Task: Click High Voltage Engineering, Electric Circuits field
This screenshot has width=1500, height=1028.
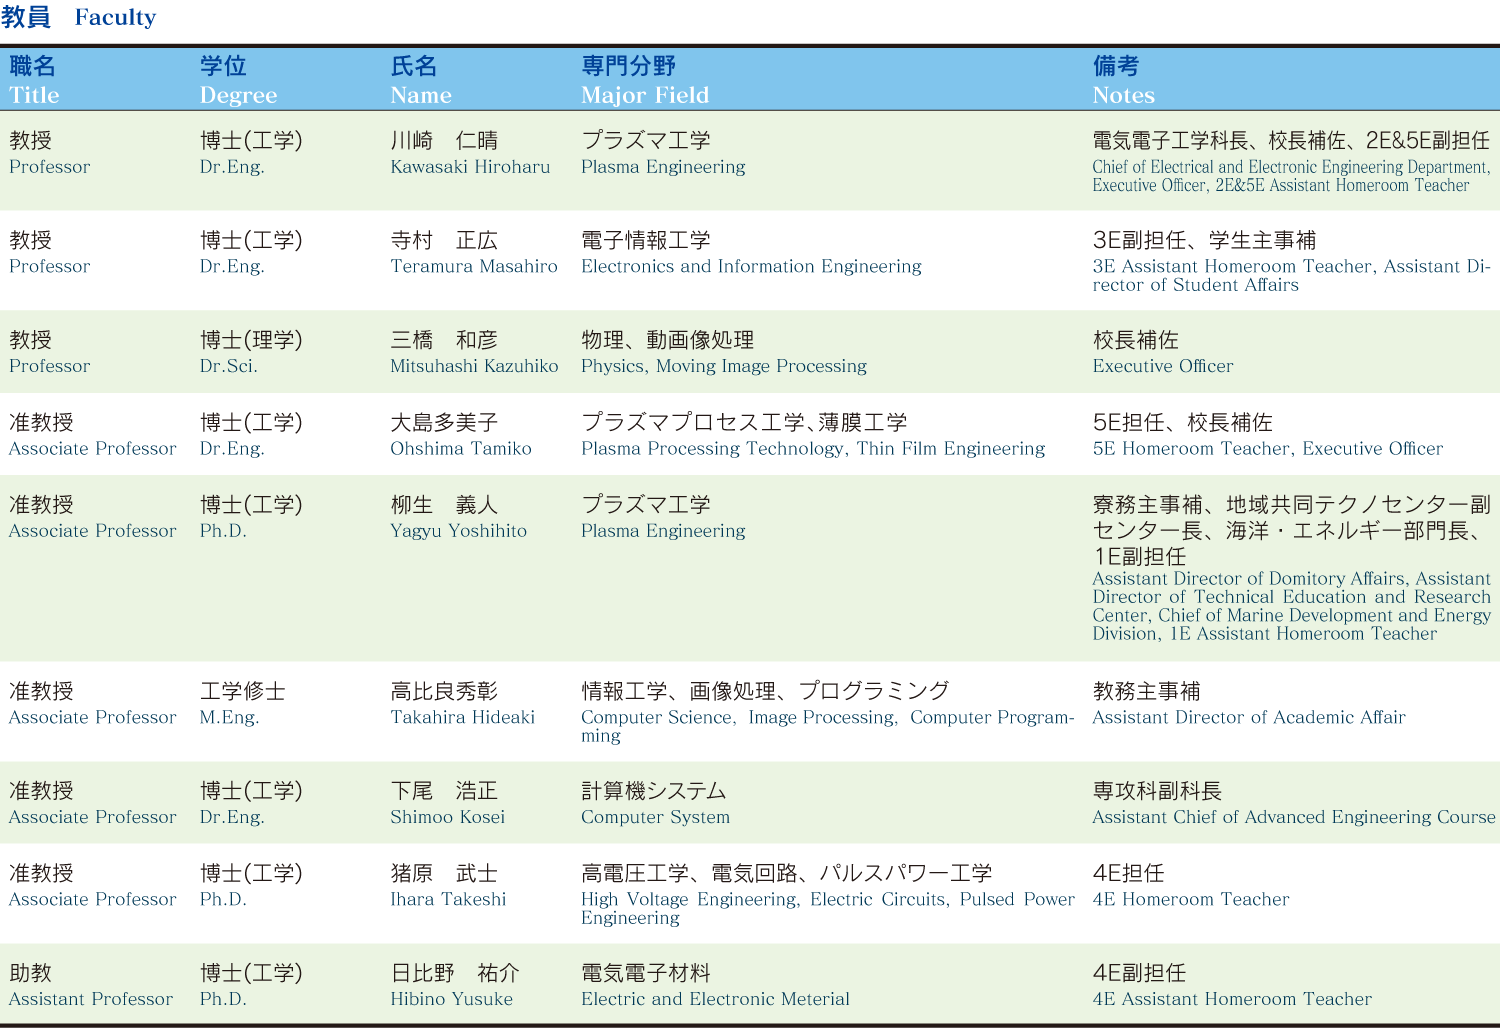Action: coord(828,909)
